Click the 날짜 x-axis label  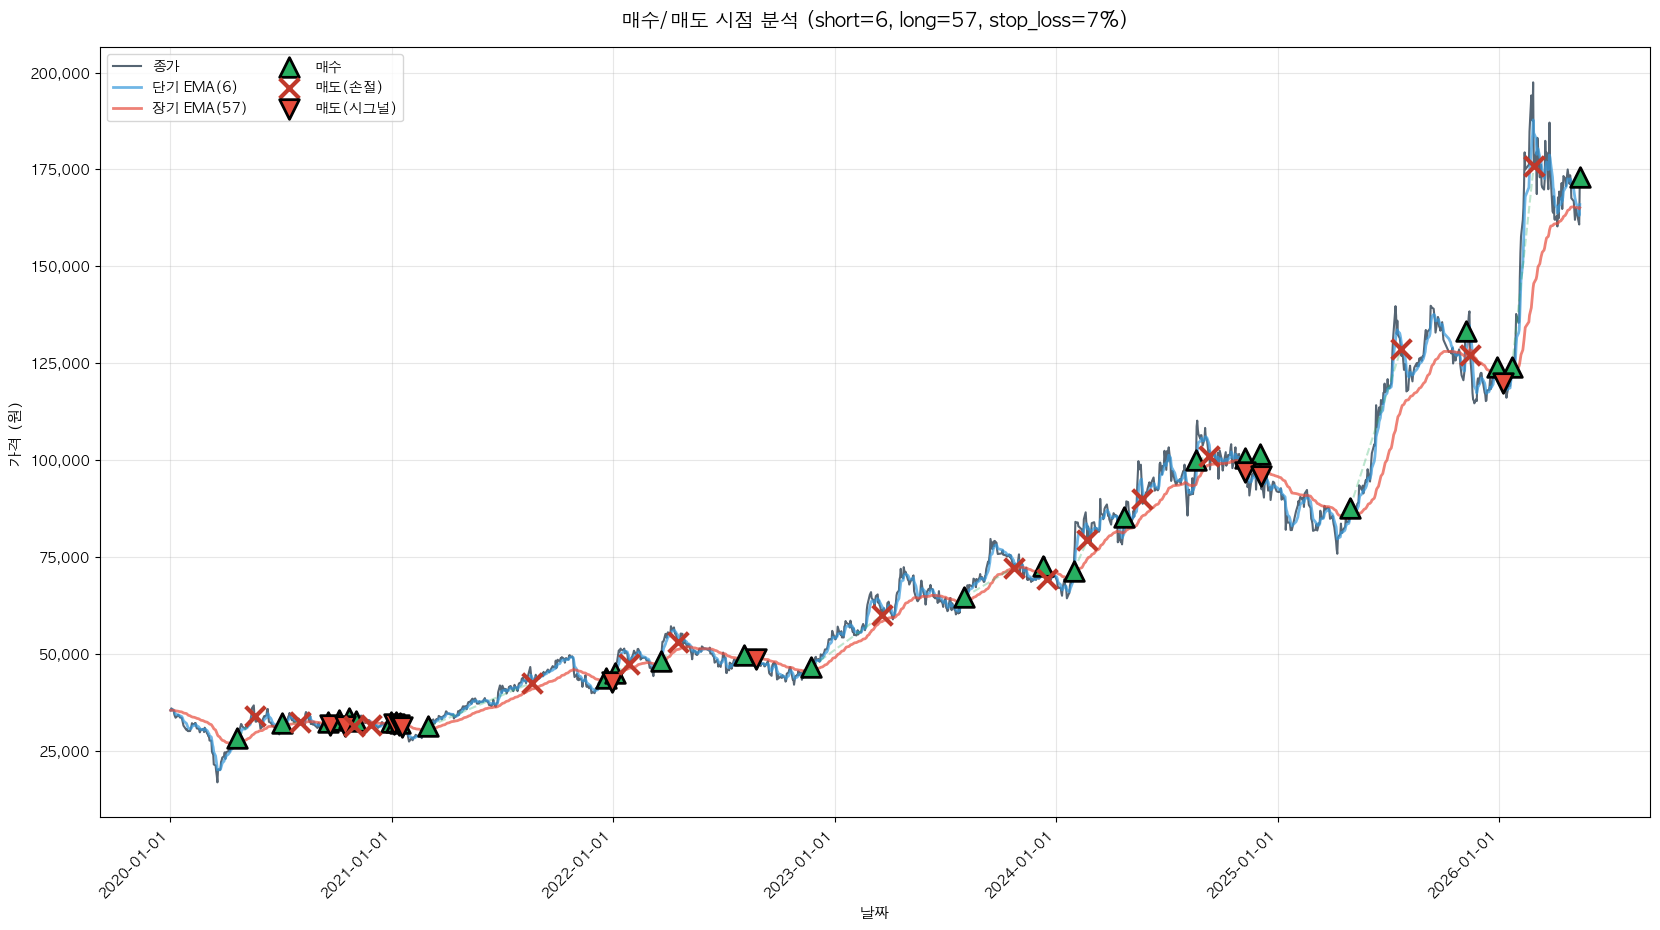click(x=874, y=912)
